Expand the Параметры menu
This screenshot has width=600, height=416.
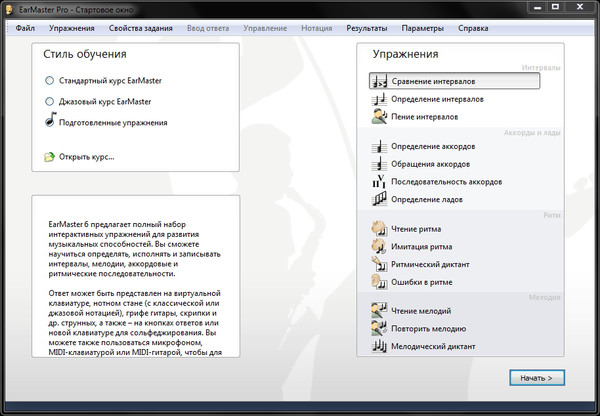(x=424, y=28)
